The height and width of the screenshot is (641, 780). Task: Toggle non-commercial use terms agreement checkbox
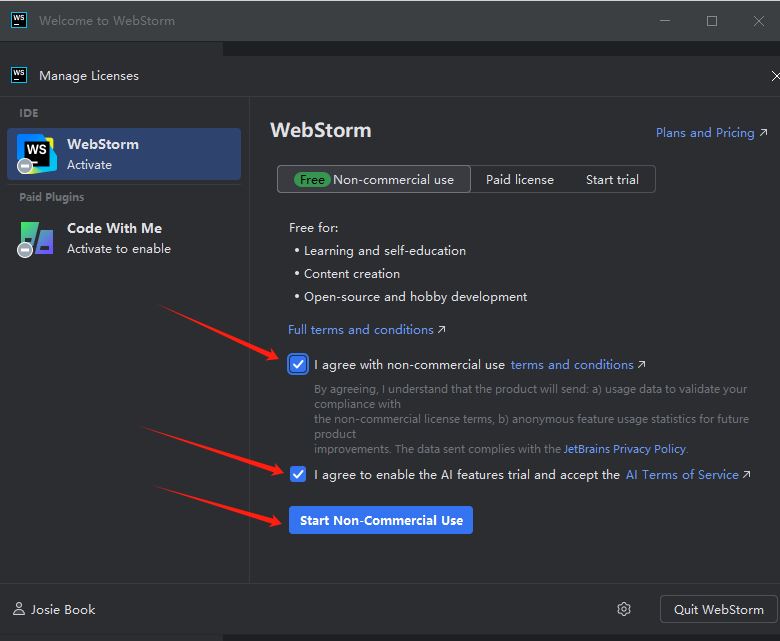(x=298, y=365)
